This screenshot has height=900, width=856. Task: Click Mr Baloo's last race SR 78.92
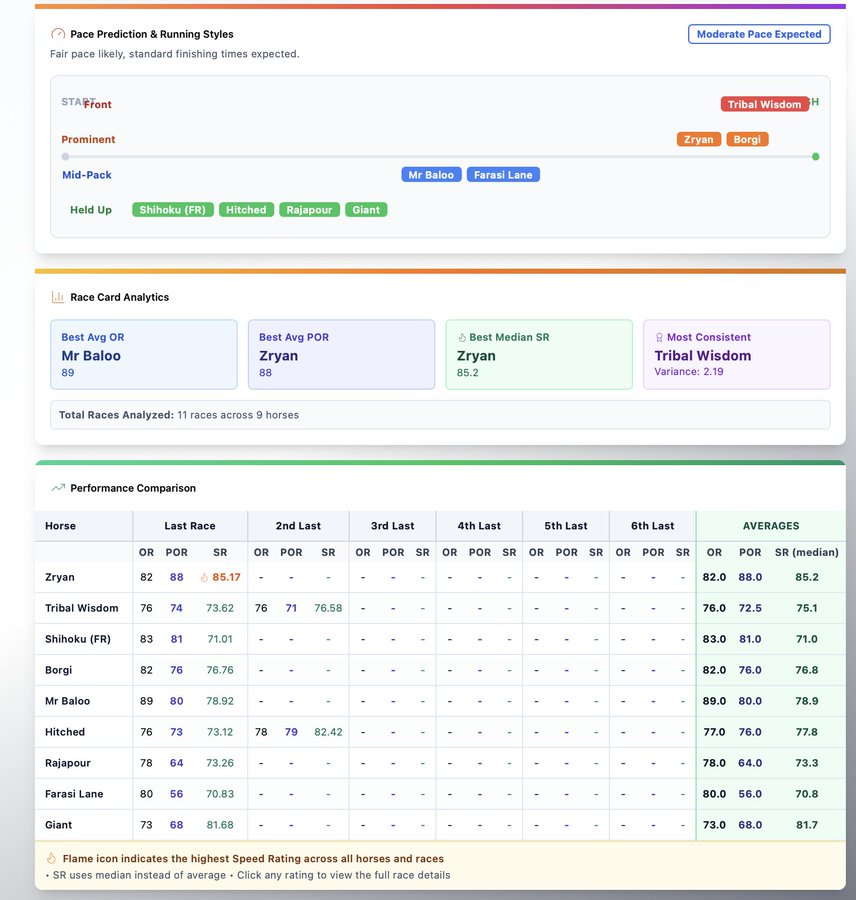[220, 701]
